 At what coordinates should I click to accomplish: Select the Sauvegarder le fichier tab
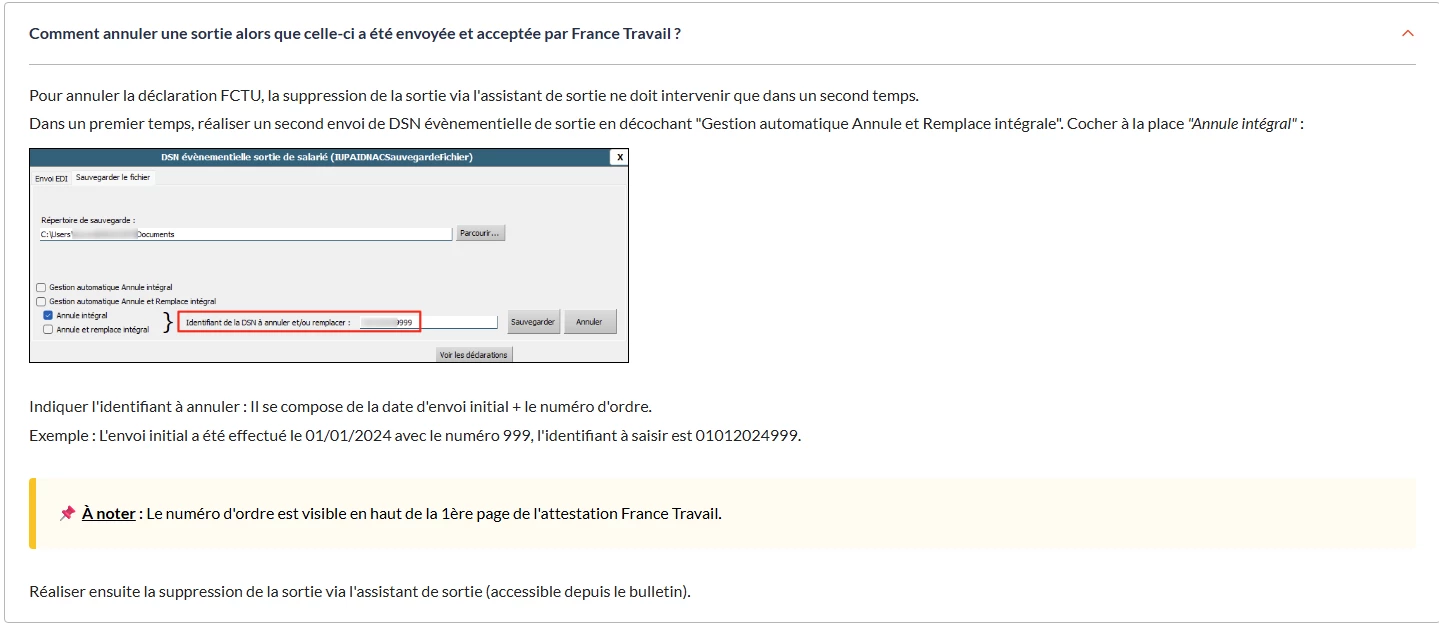click(x=112, y=178)
